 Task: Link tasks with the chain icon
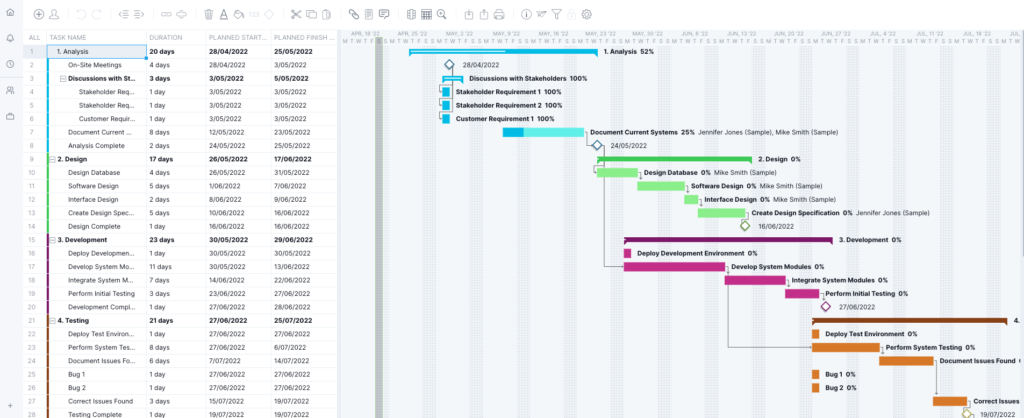(166, 15)
